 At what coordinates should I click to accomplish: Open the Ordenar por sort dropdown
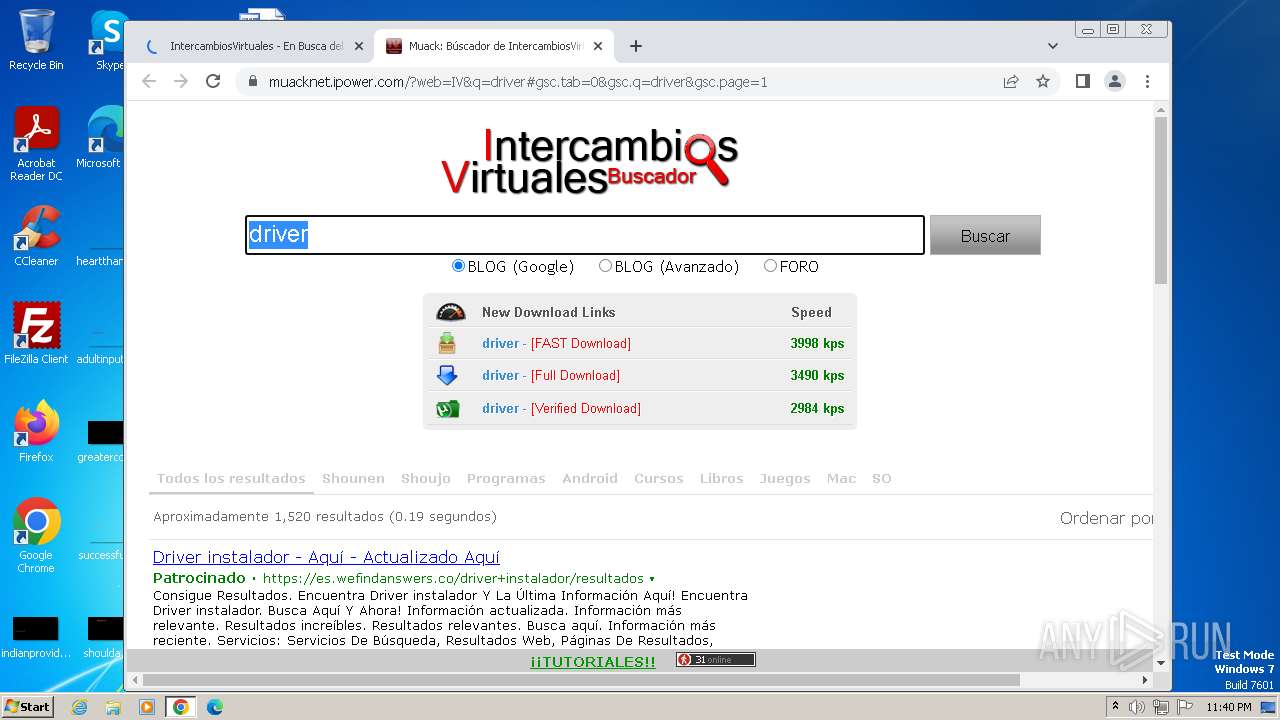click(1106, 518)
